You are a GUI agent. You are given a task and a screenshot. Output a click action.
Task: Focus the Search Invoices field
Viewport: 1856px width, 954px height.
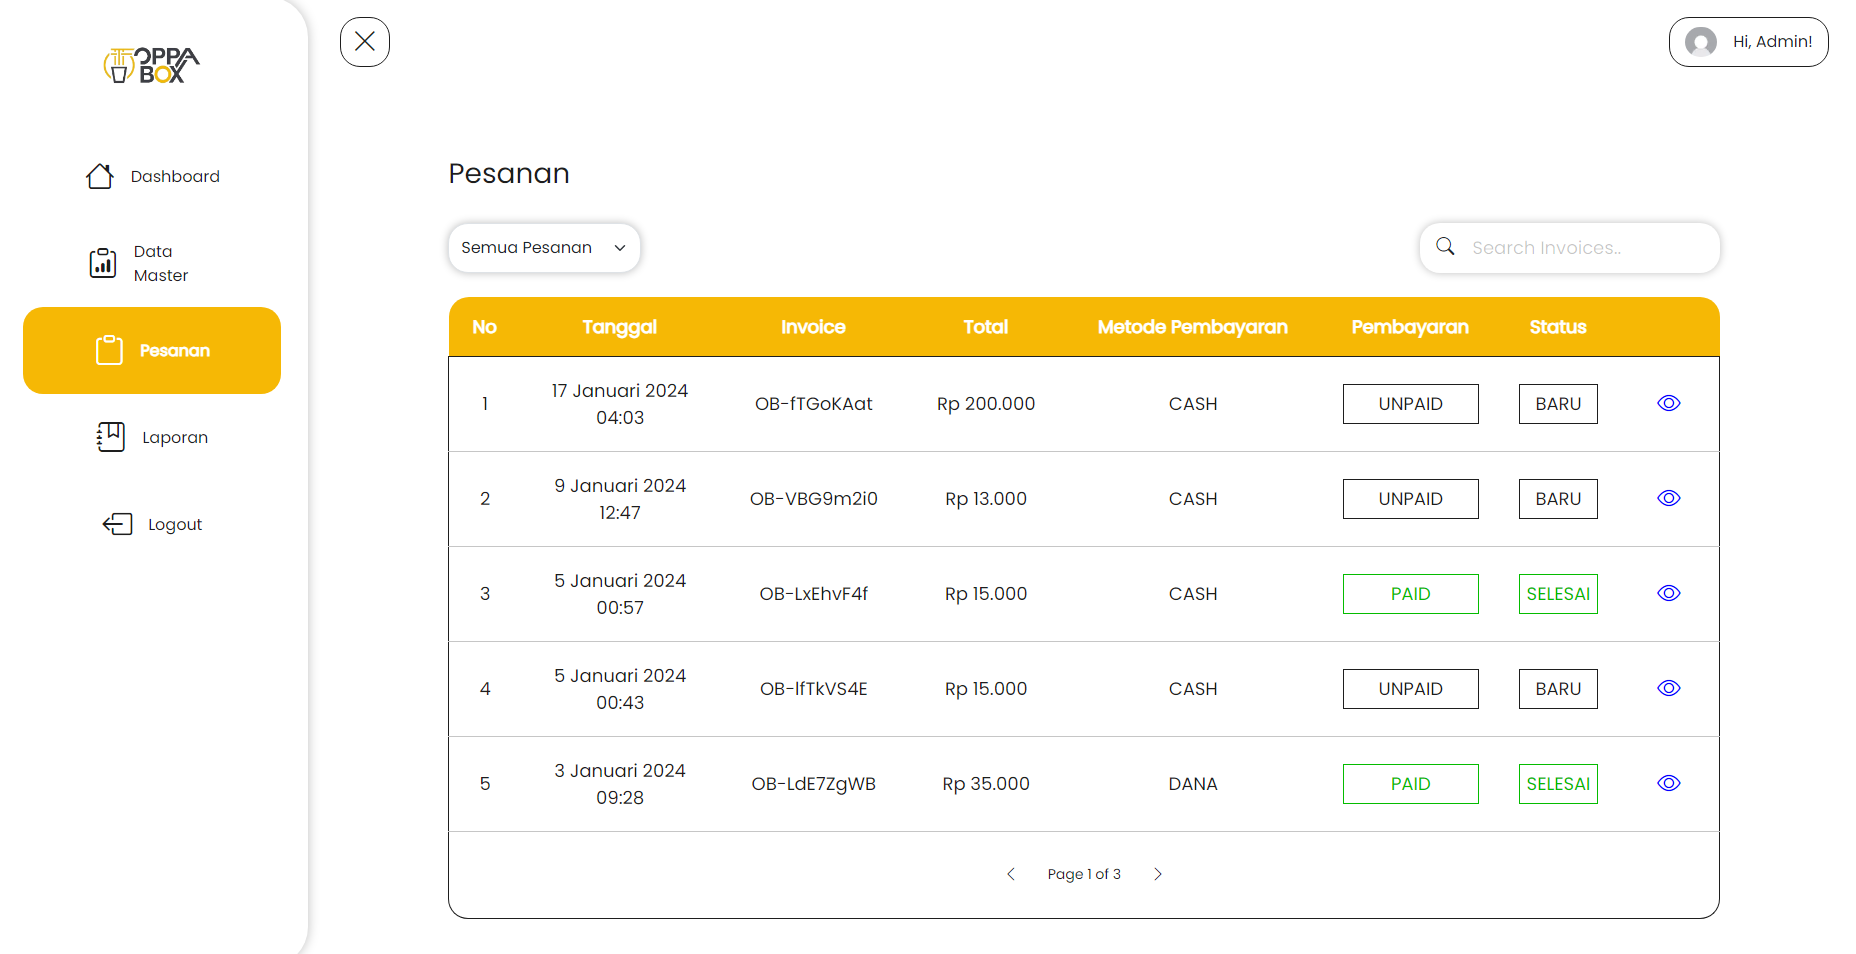pos(1585,248)
